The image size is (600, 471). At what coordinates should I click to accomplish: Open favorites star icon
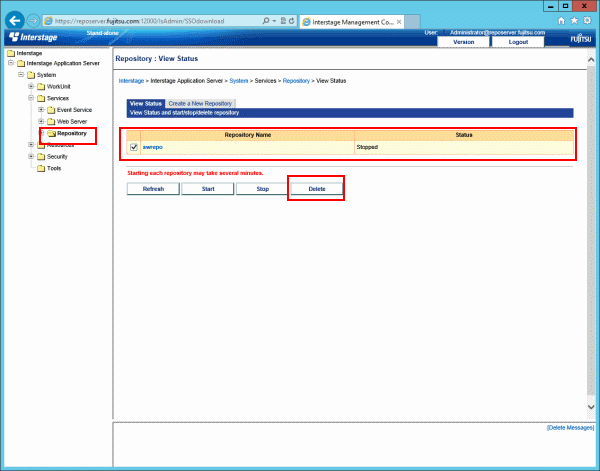coord(574,21)
